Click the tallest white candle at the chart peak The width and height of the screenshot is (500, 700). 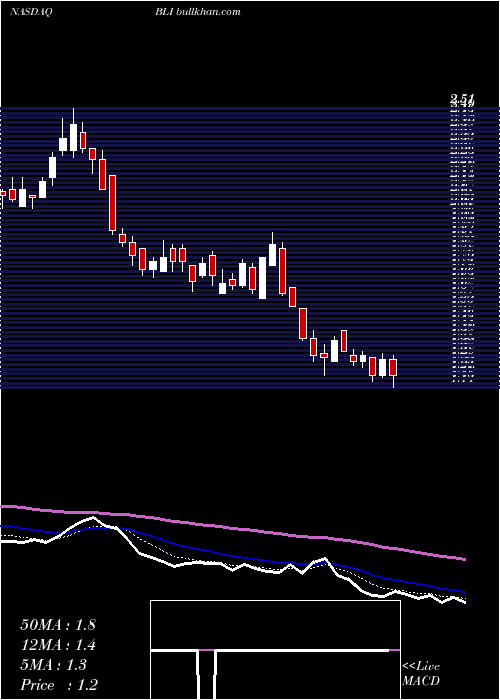point(74,138)
